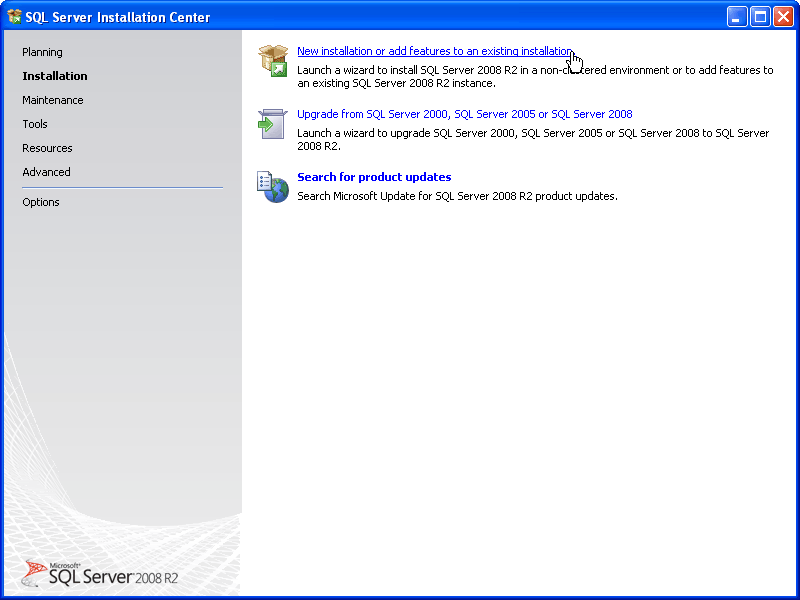Open the Maintenance section
The image size is (800, 600).
point(51,100)
